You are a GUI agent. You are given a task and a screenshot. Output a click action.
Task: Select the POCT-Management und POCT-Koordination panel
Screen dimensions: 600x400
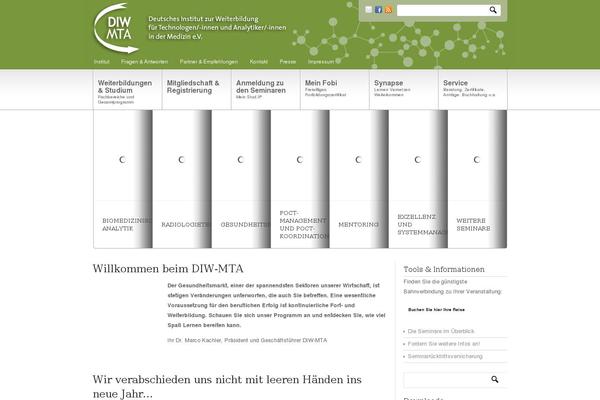[x=300, y=179]
